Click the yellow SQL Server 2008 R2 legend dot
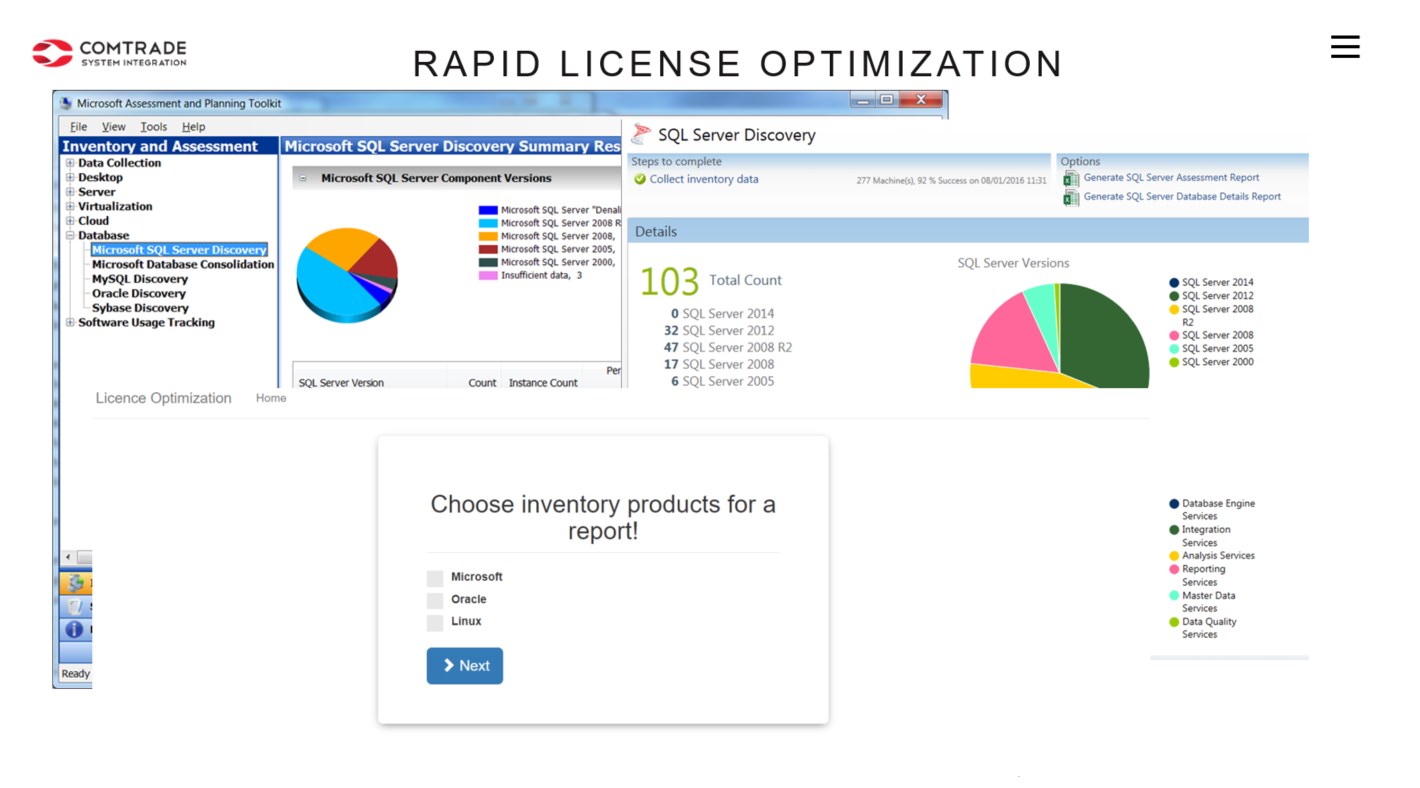The image size is (1420, 788). point(1174,310)
